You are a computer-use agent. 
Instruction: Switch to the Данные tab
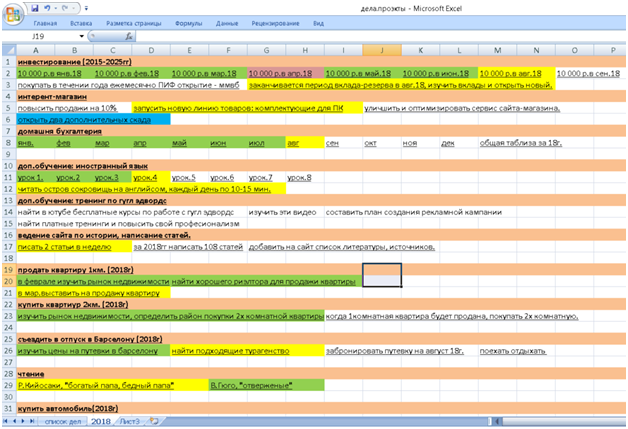227,24
